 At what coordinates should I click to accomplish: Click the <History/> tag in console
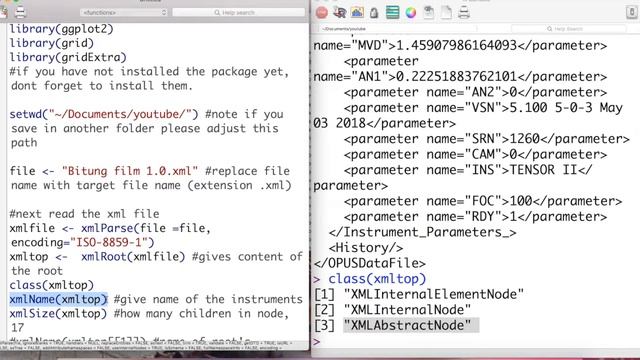(366, 248)
